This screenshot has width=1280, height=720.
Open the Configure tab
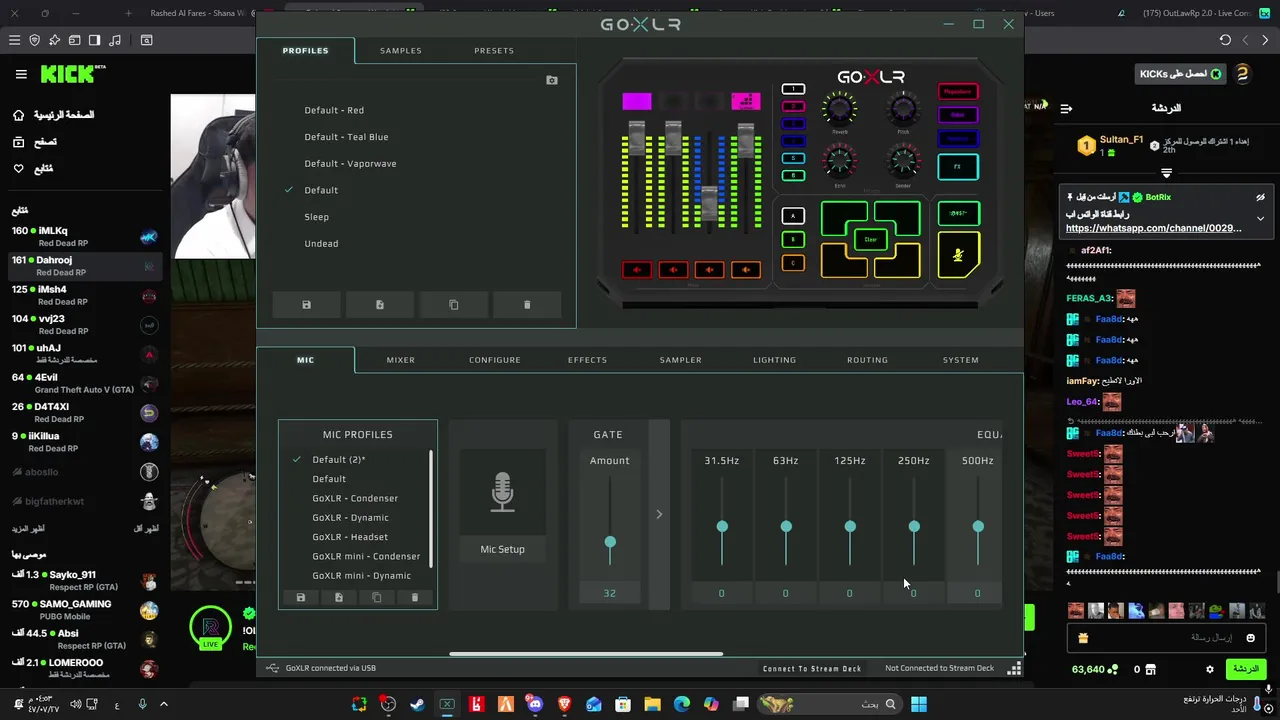pos(495,360)
